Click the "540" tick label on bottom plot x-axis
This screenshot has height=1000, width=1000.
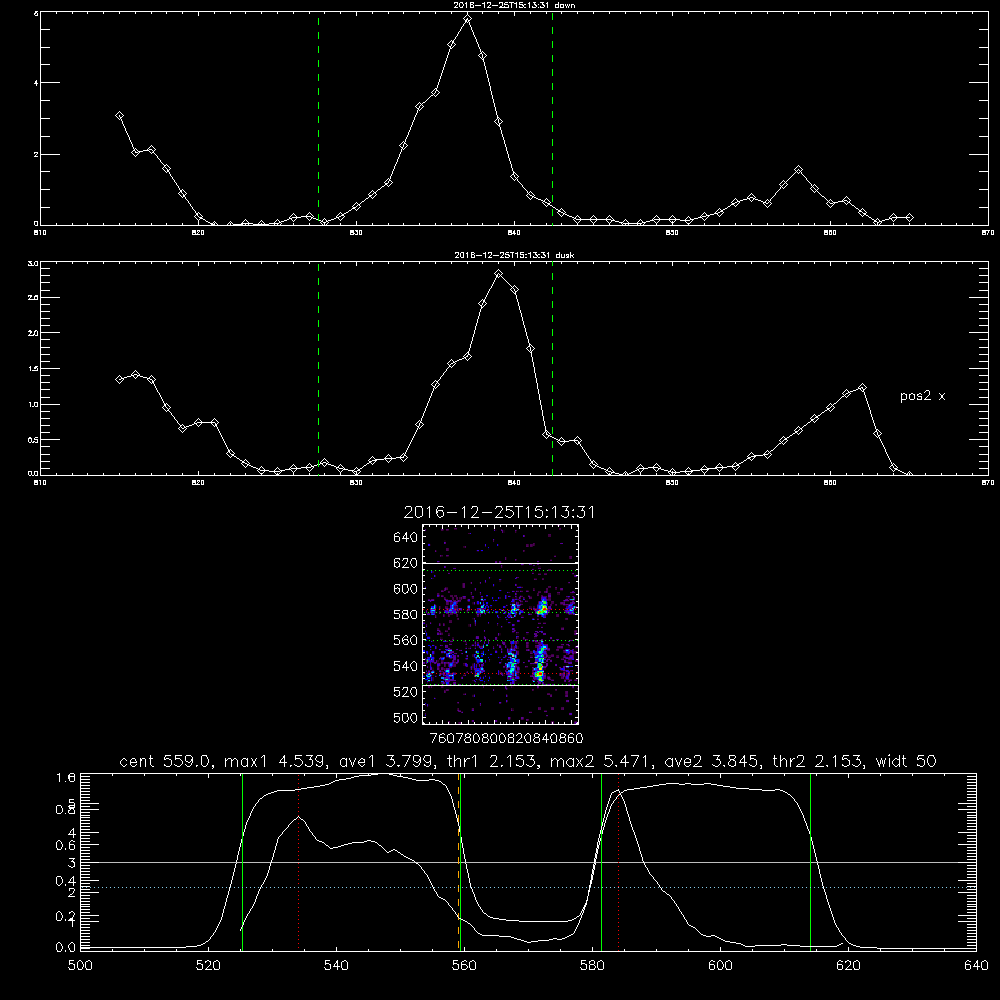click(x=336, y=966)
